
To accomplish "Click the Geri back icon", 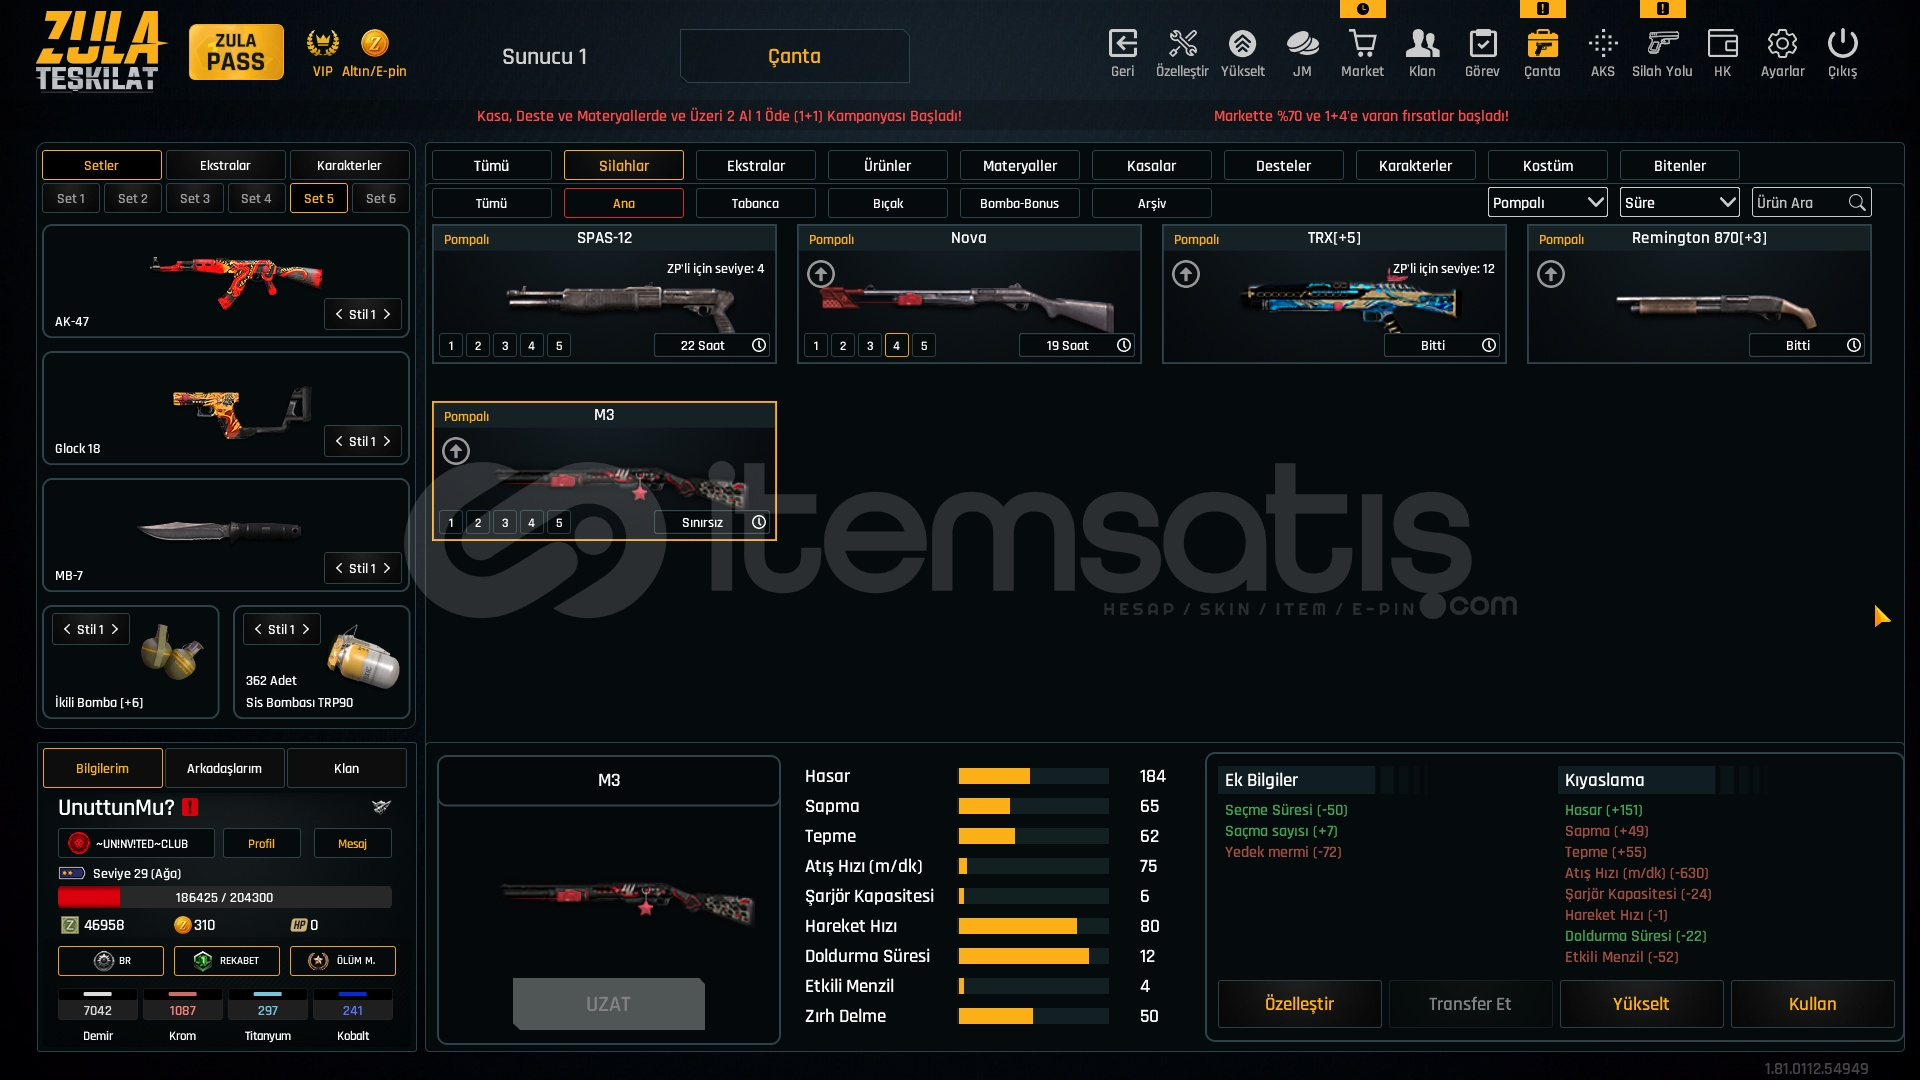I will [1122, 45].
